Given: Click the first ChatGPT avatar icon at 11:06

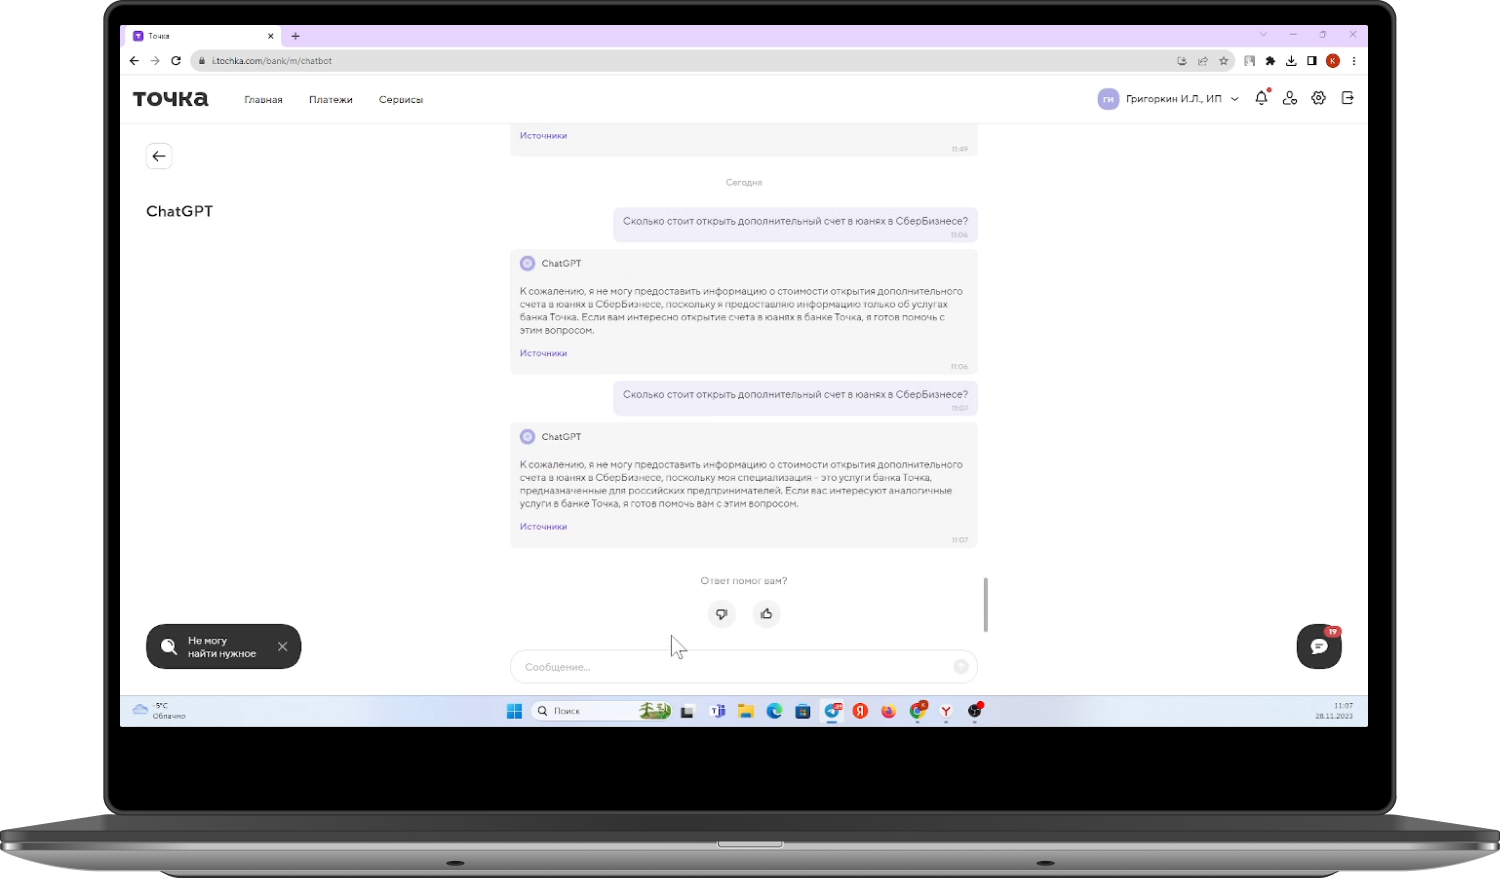Looking at the screenshot, I should click(x=527, y=263).
